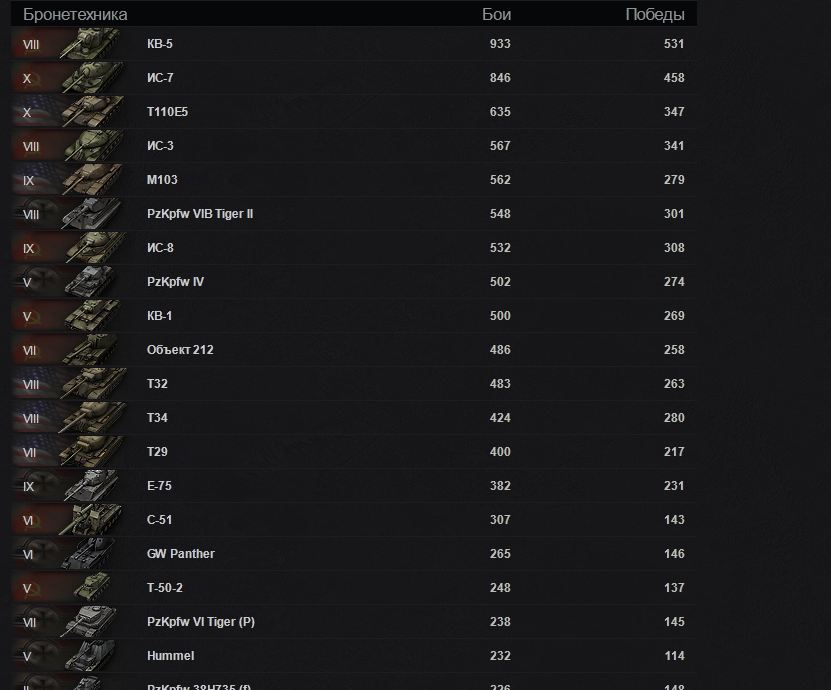The image size is (831, 690).
Task: Sort by Победы column header
Action: tap(655, 15)
